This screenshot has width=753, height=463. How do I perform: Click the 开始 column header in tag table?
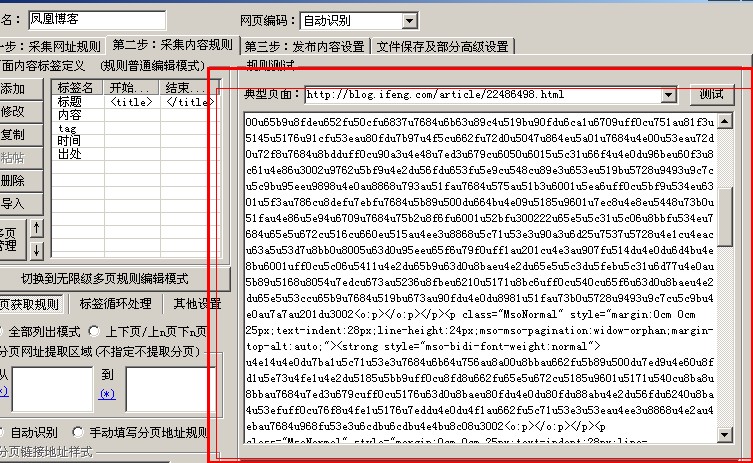(x=130, y=88)
